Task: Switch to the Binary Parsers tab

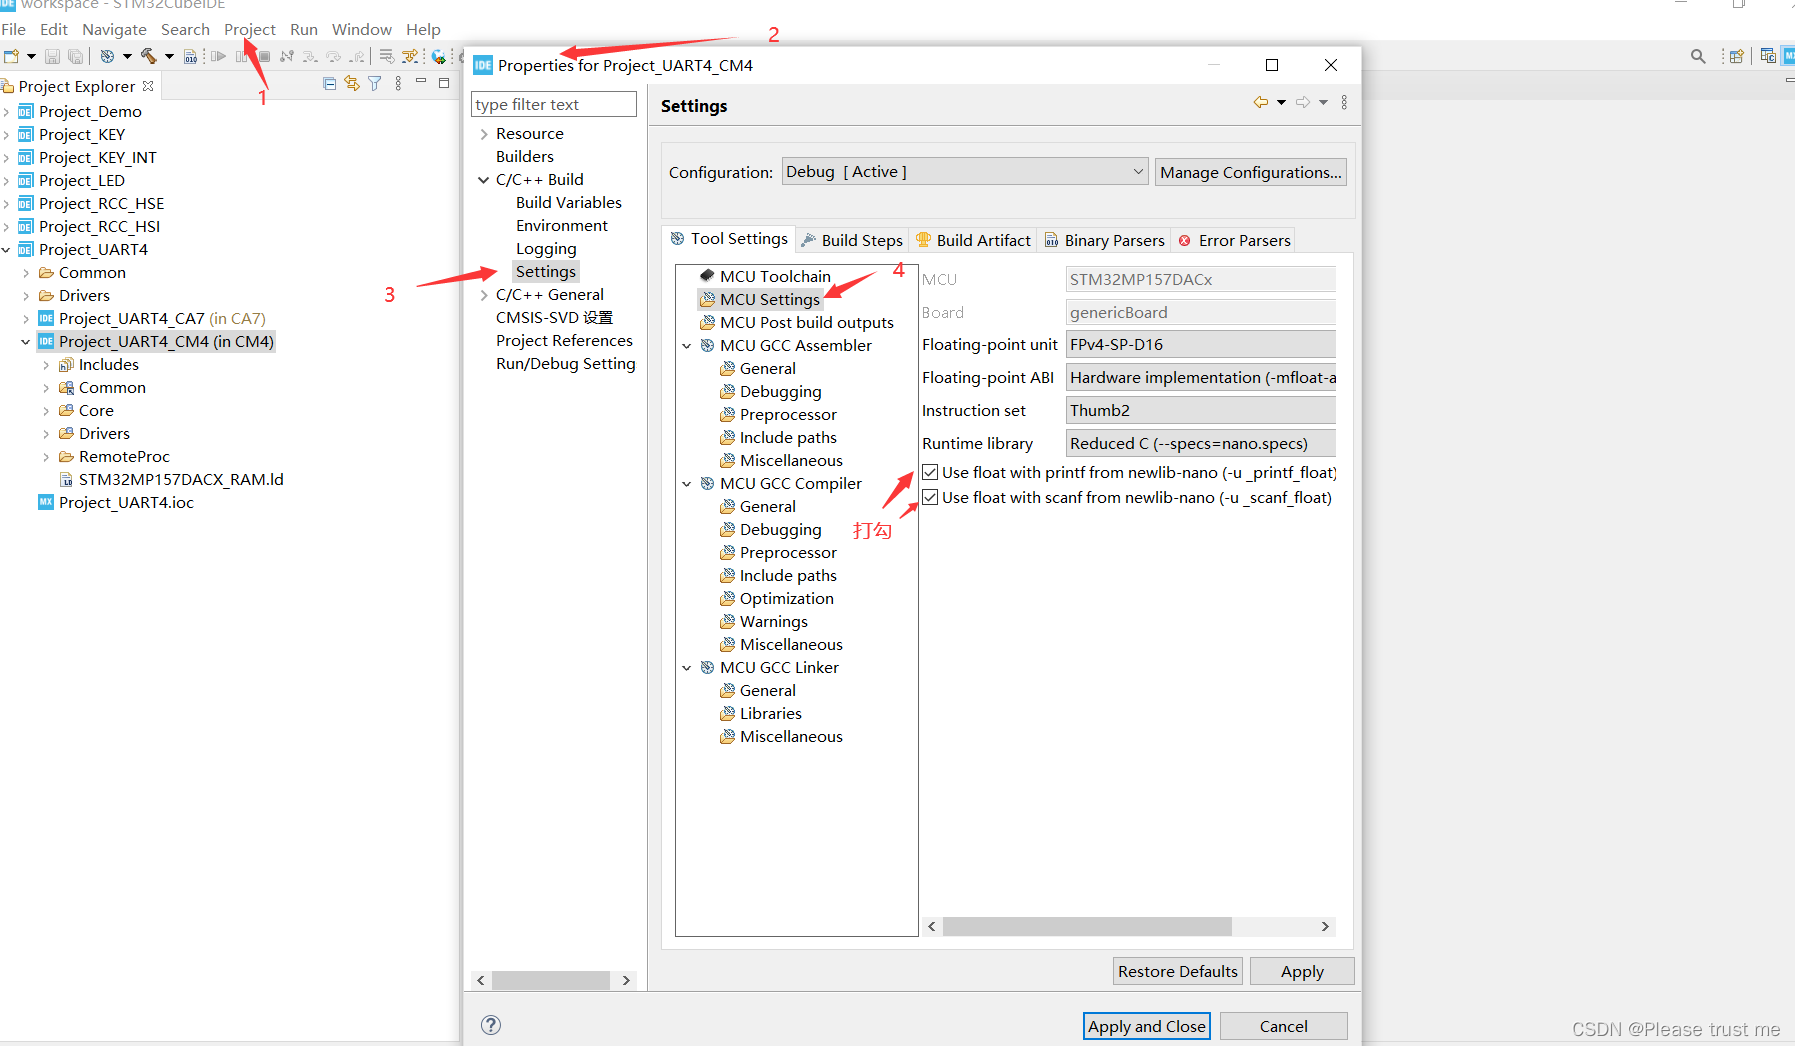Action: click(1104, 240)
